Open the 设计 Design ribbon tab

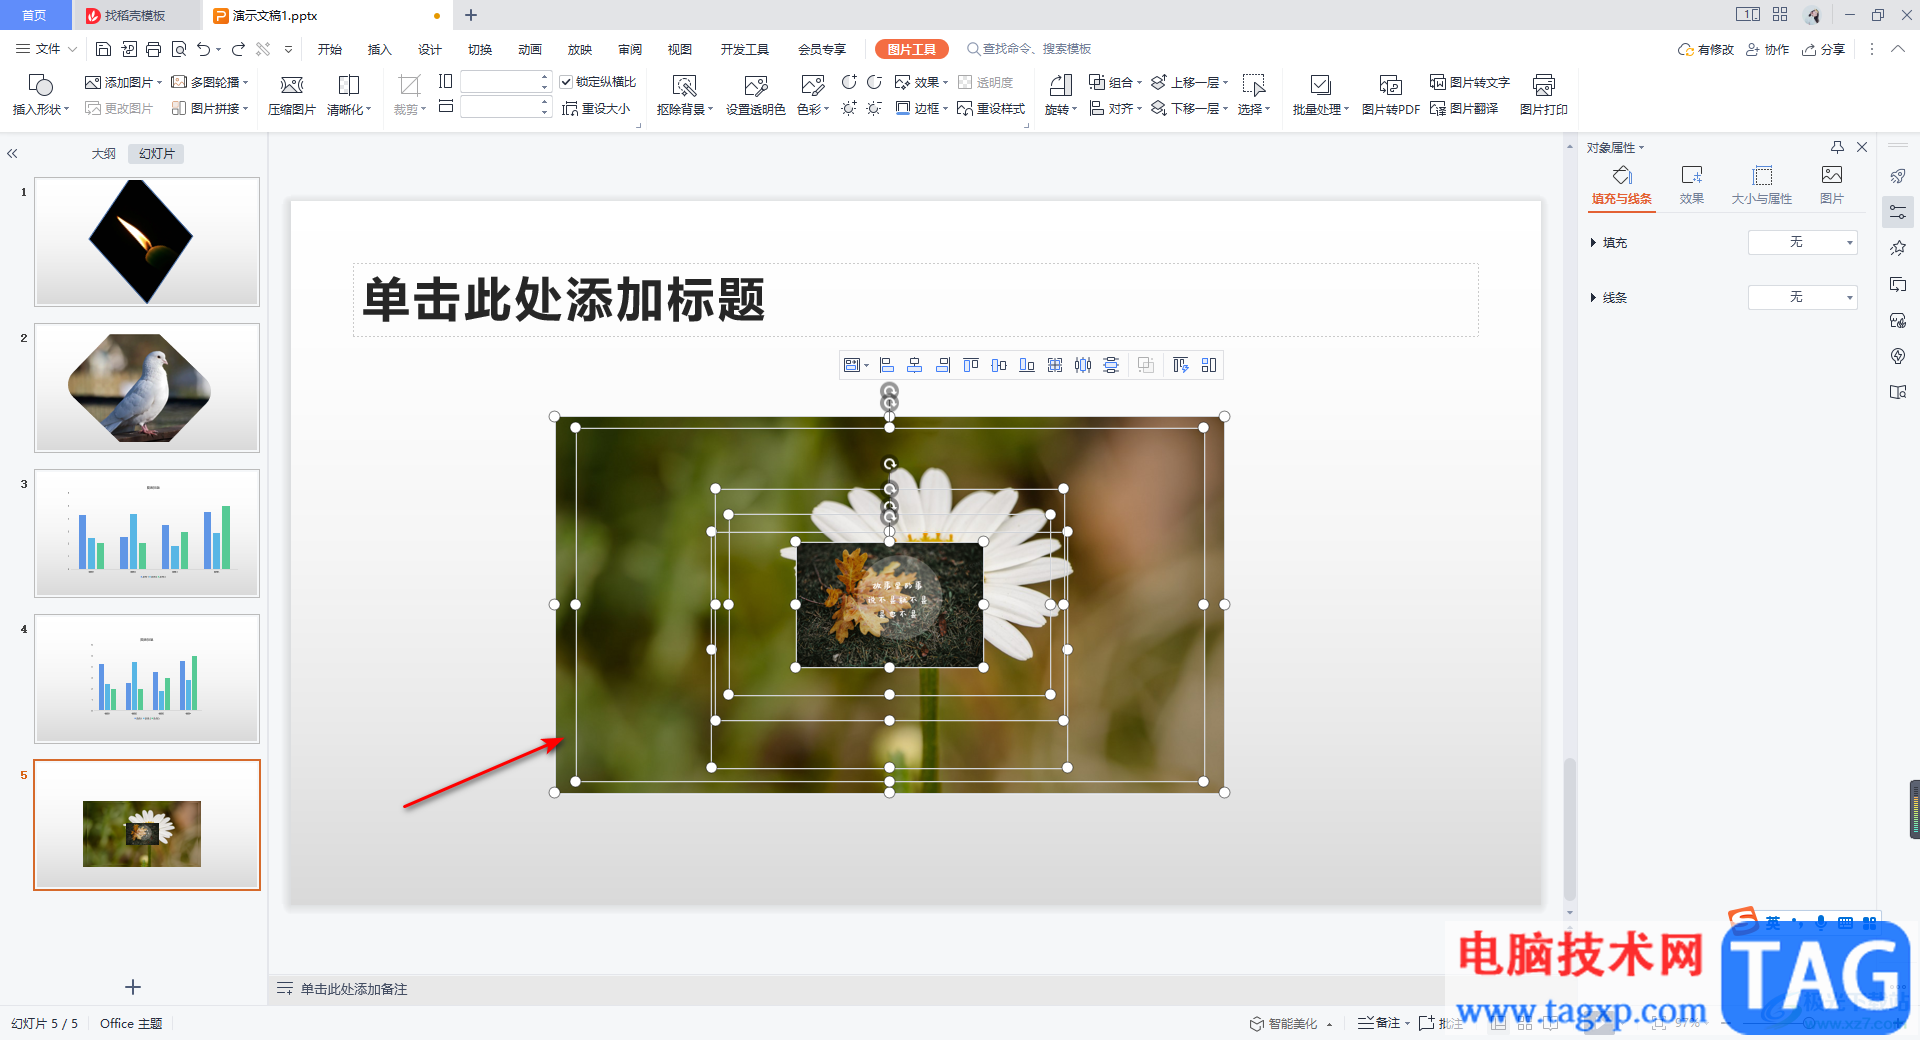tap(430, 49)
